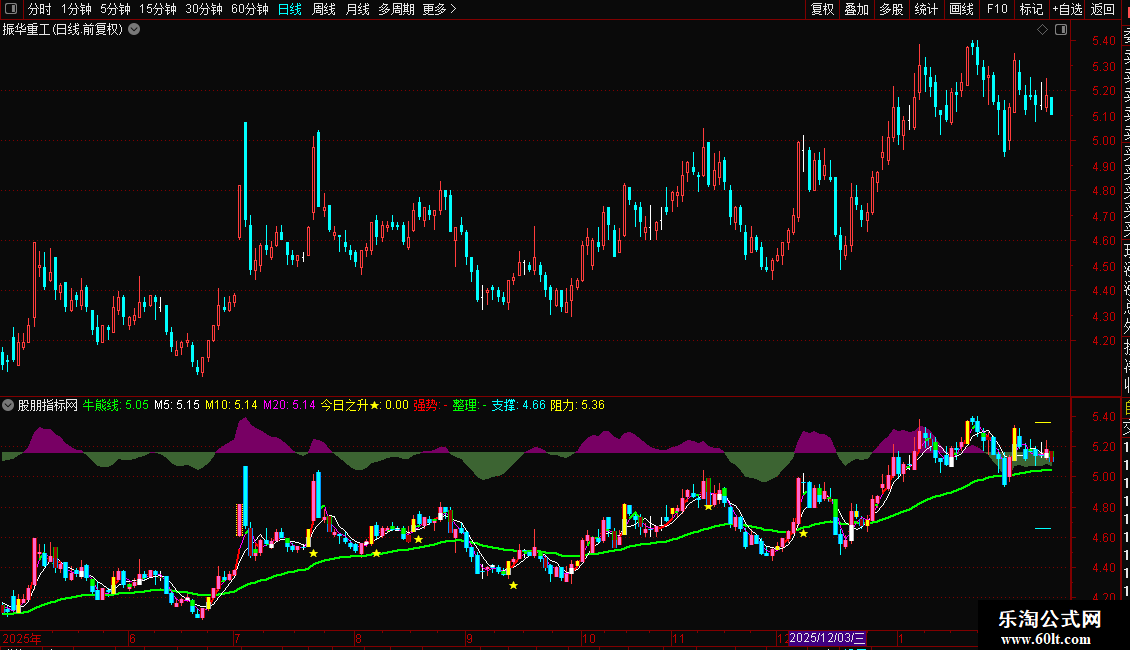Click the 支撑: 4.66 value
This screenshot has width=1130, height=650.
(x=518, y=405)
